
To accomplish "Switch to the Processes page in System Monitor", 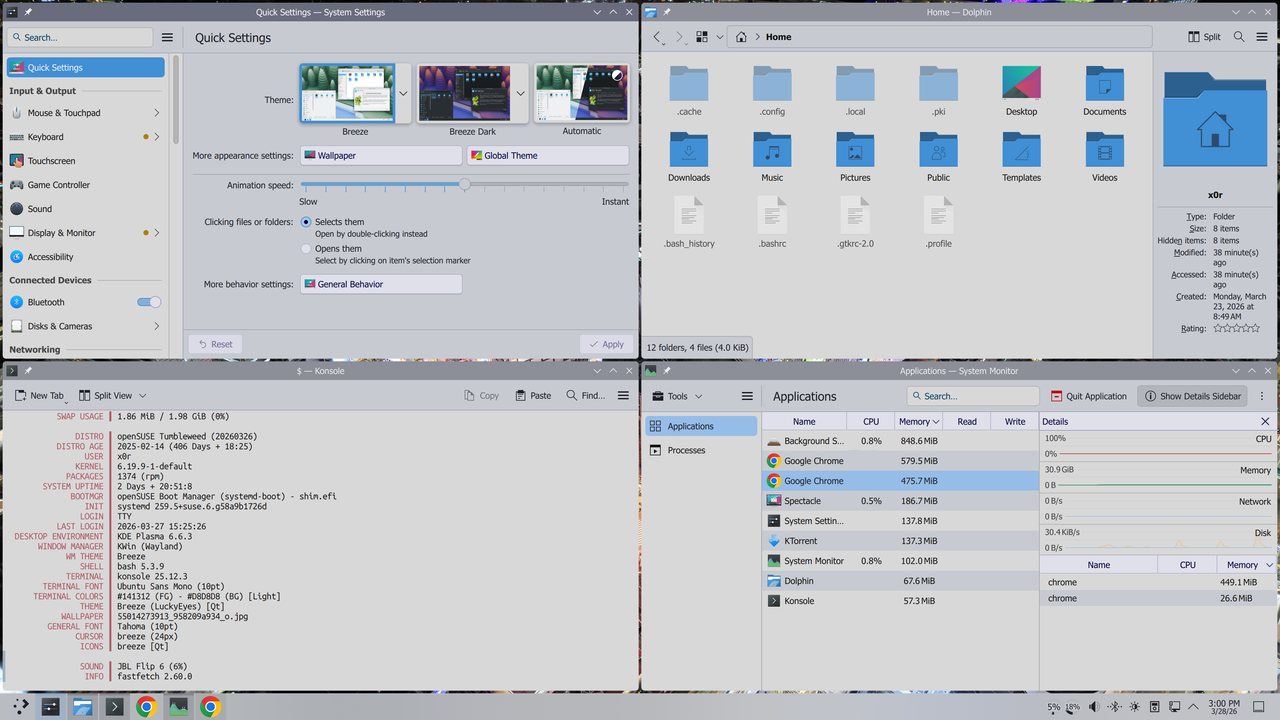I will pyautogui.click(x=701, y=450).
